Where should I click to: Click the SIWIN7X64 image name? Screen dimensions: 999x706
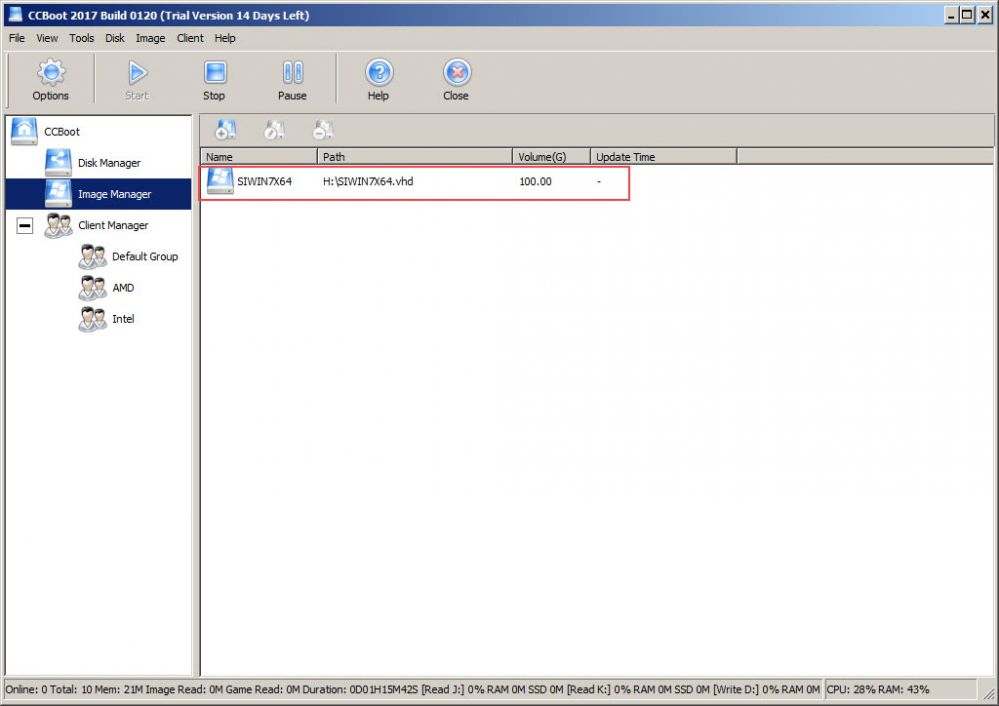point(264,182)
